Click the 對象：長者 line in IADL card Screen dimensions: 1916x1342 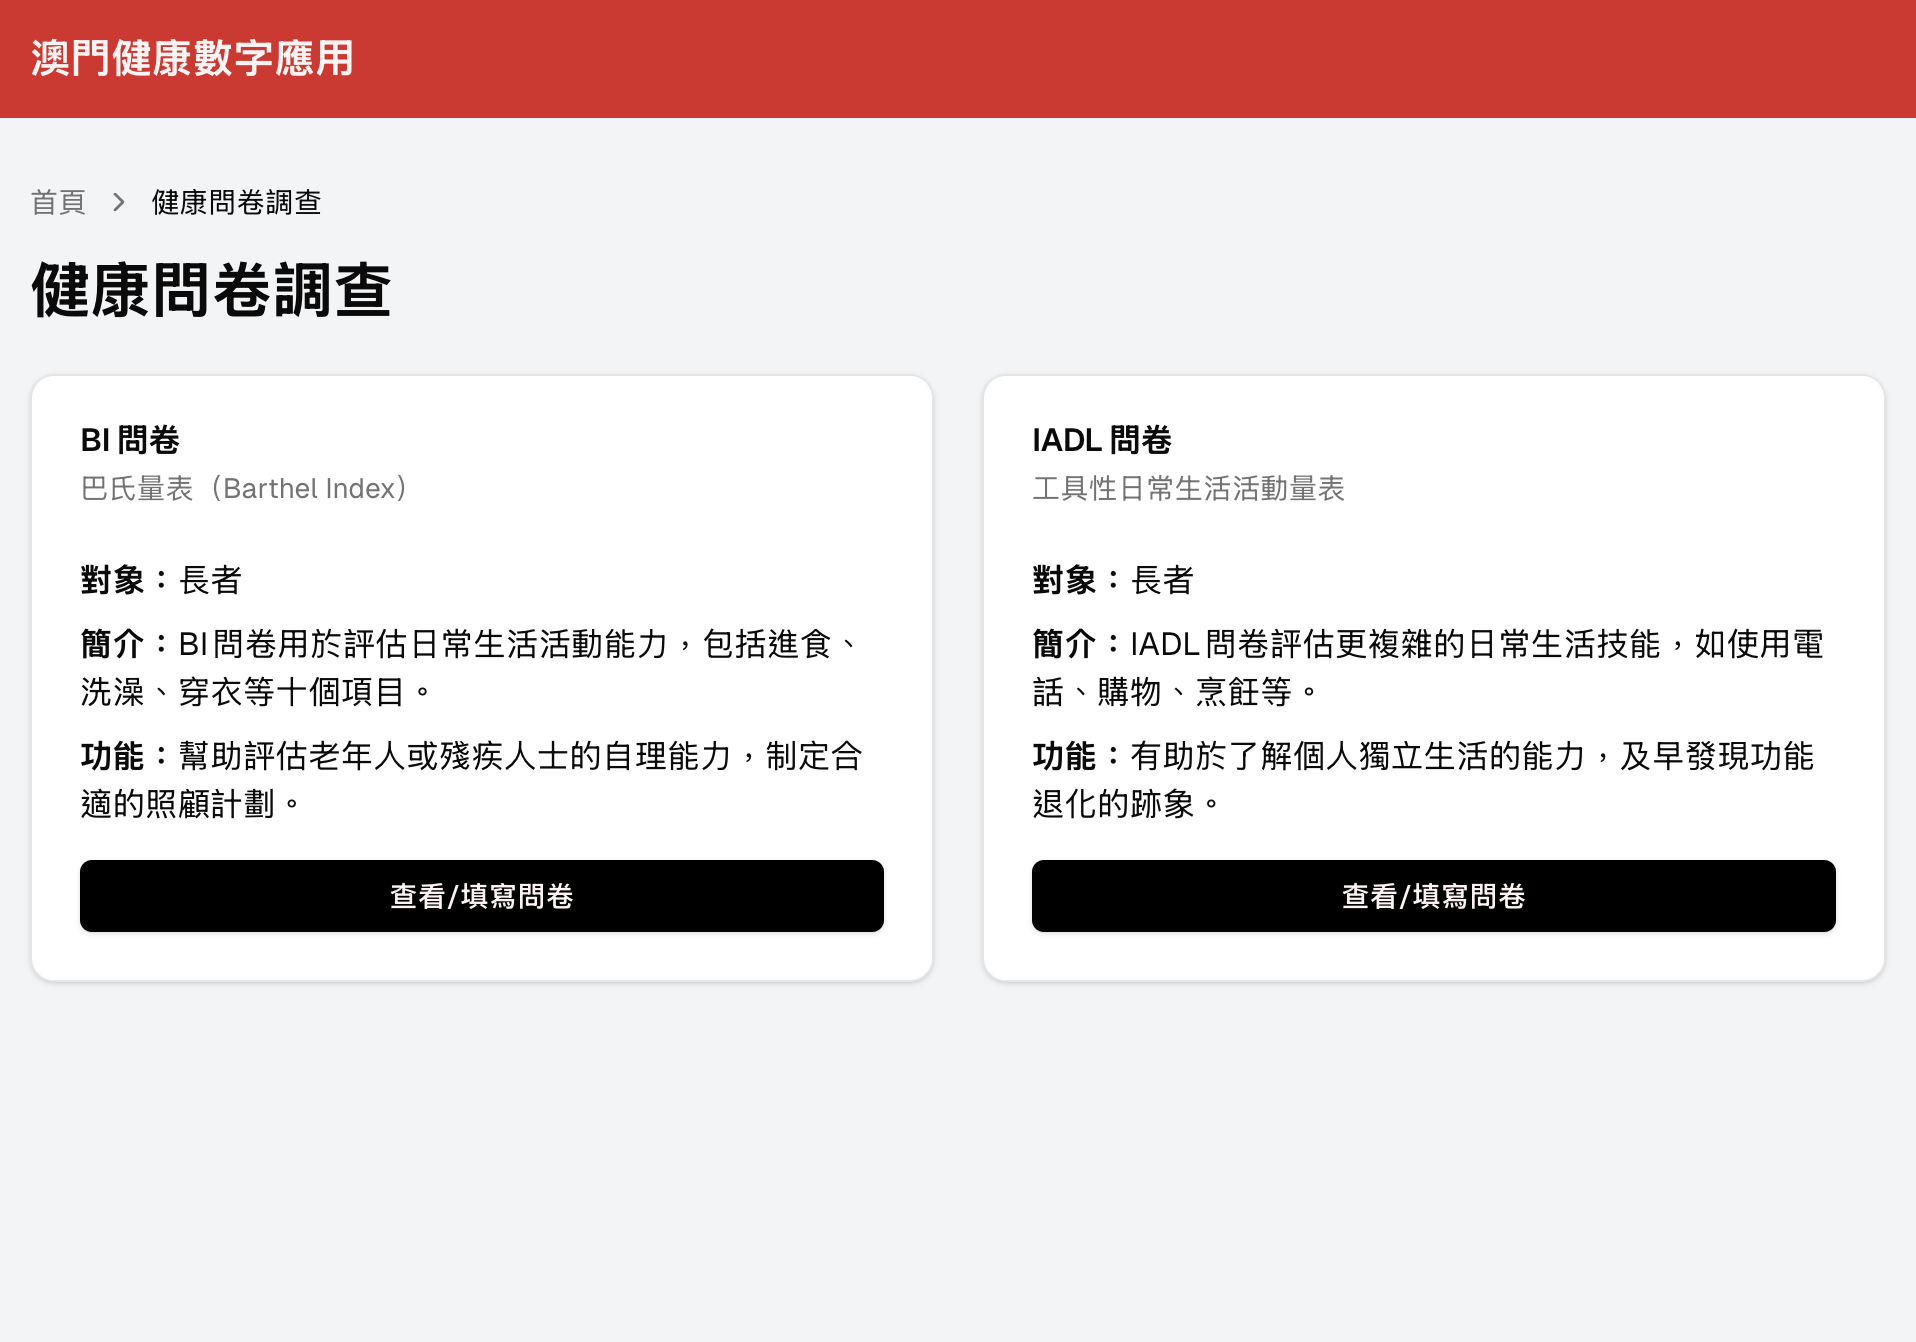click(x=1113, y=580)
